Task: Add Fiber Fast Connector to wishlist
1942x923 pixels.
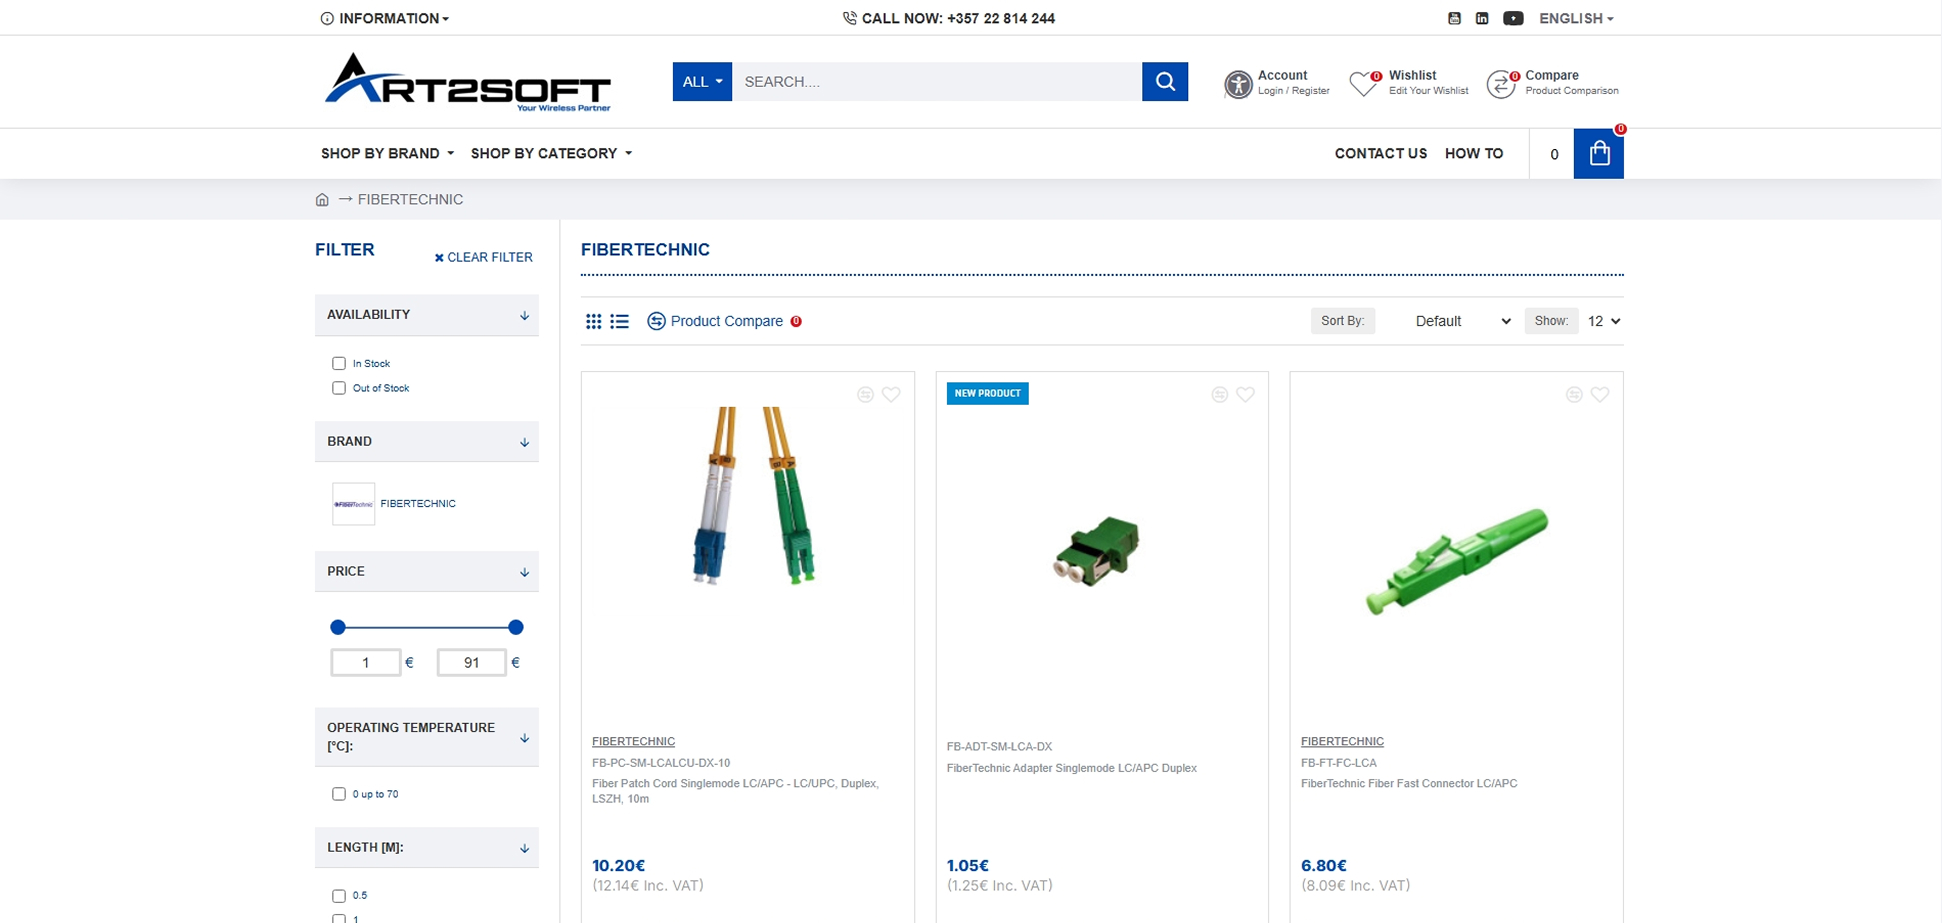Action: [x=1600, y=395]
